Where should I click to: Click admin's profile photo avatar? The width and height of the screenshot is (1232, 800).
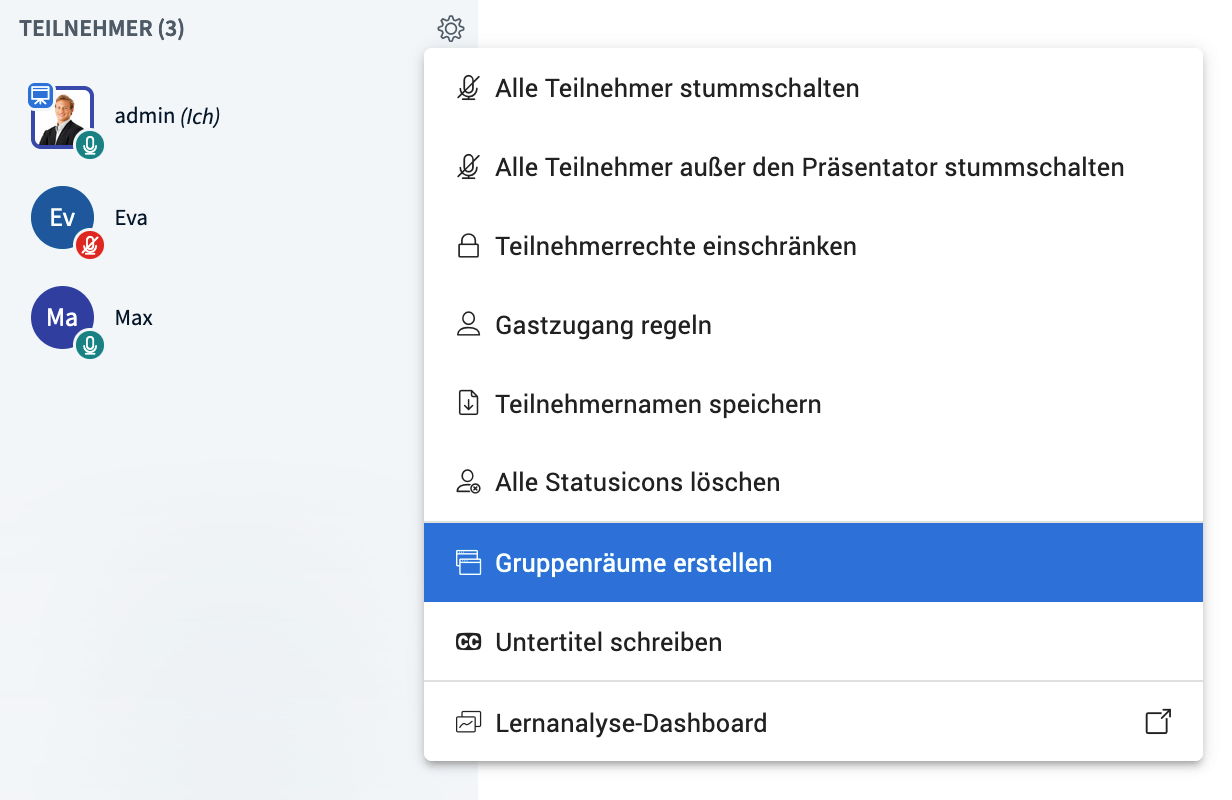pos(63,117)
